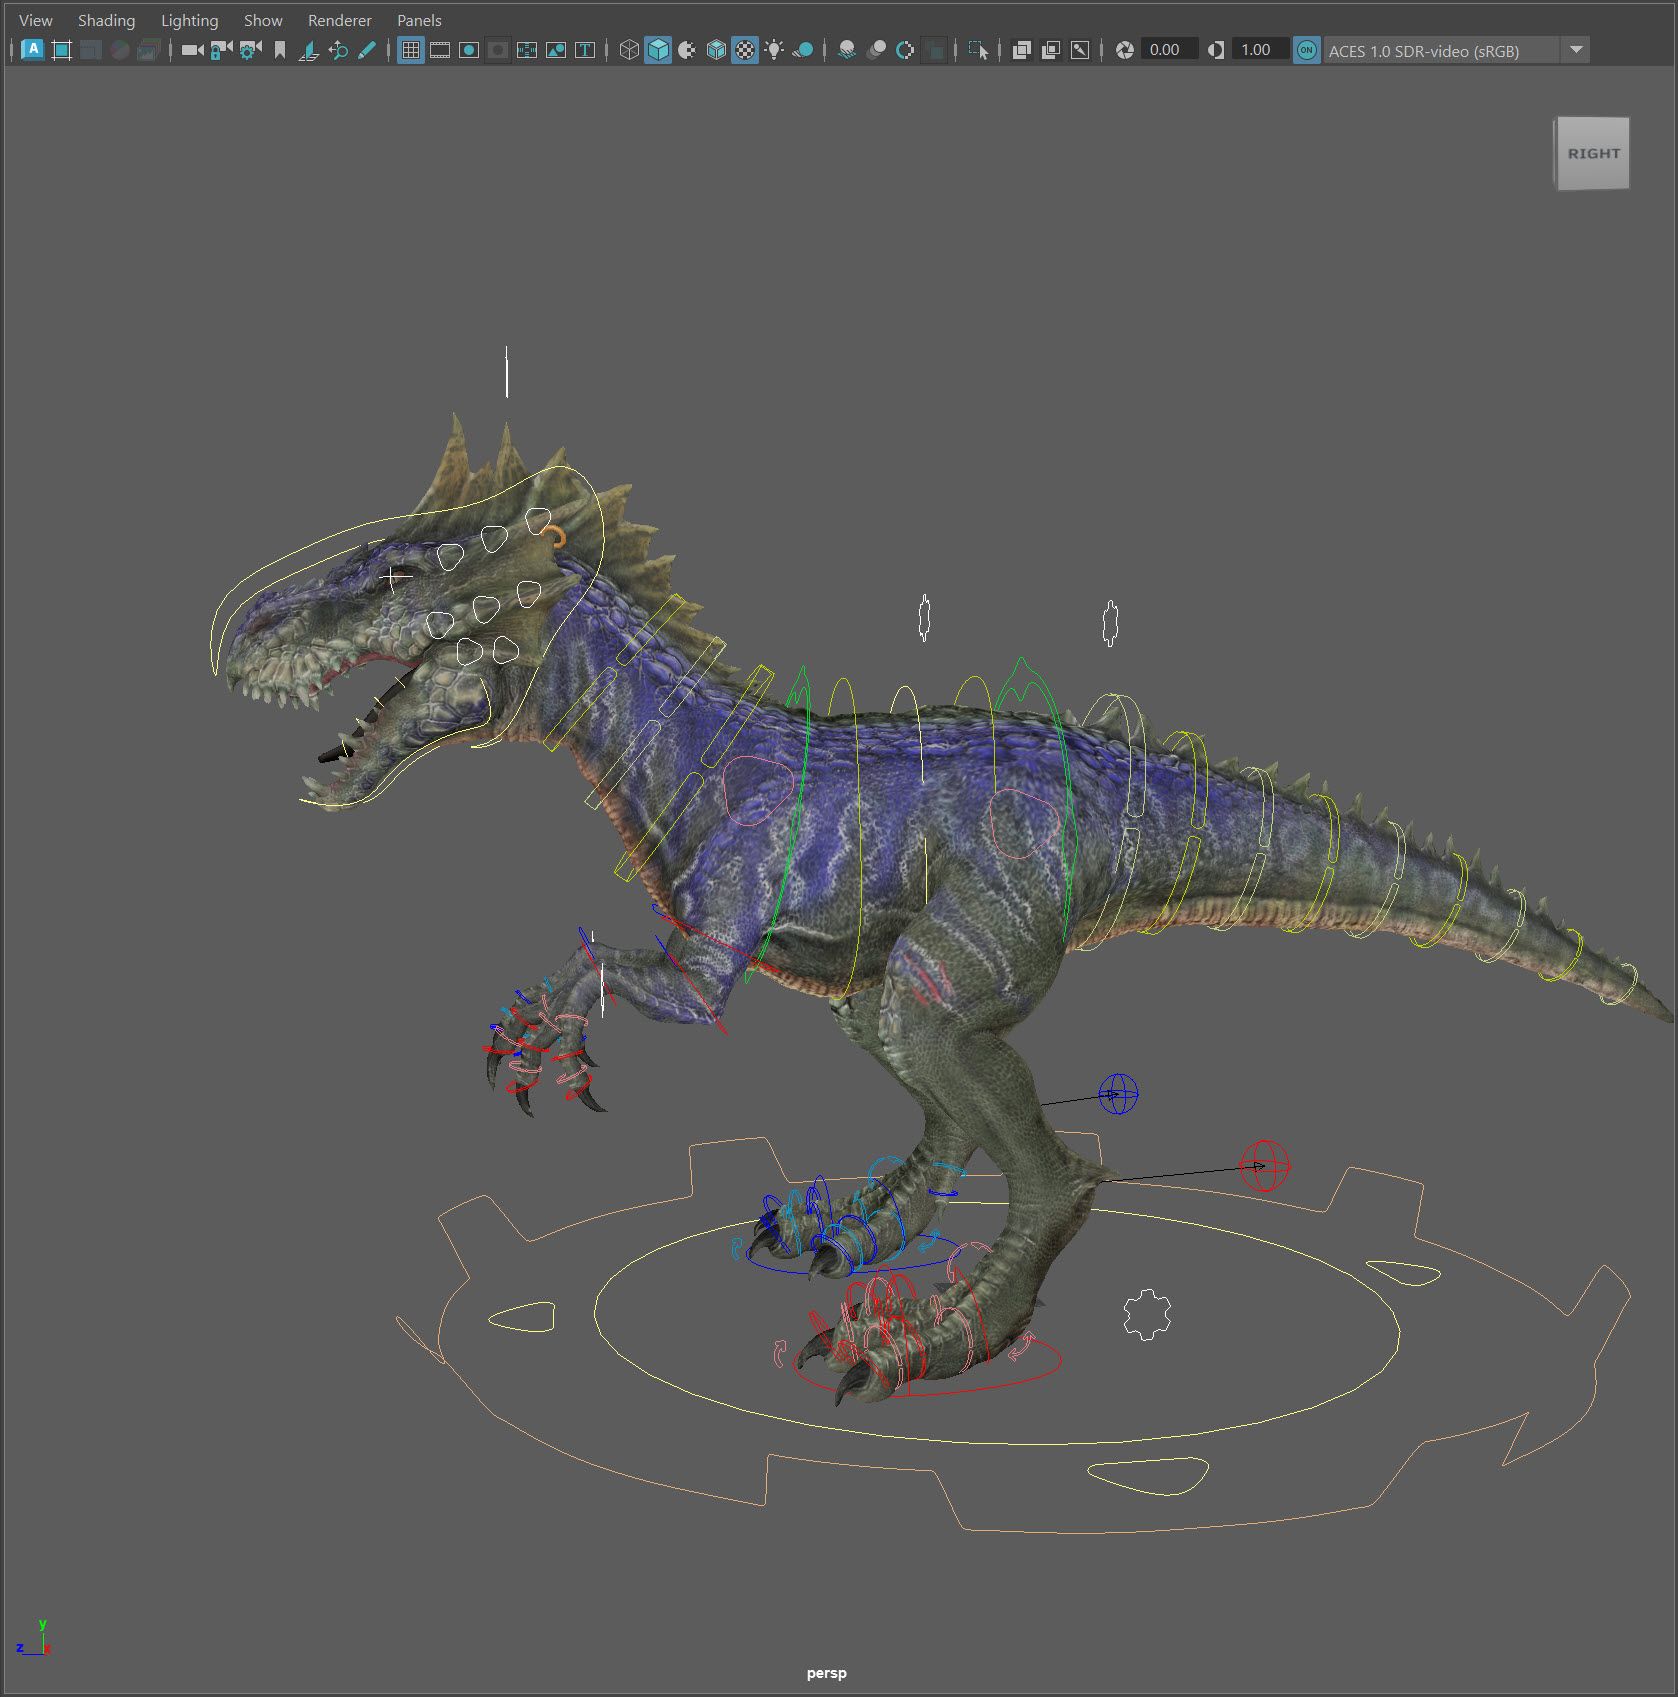Viewport: 1678px width, 1697px height.
Task: Toggle viewport Shadows icon
Action: coord(803,50)
